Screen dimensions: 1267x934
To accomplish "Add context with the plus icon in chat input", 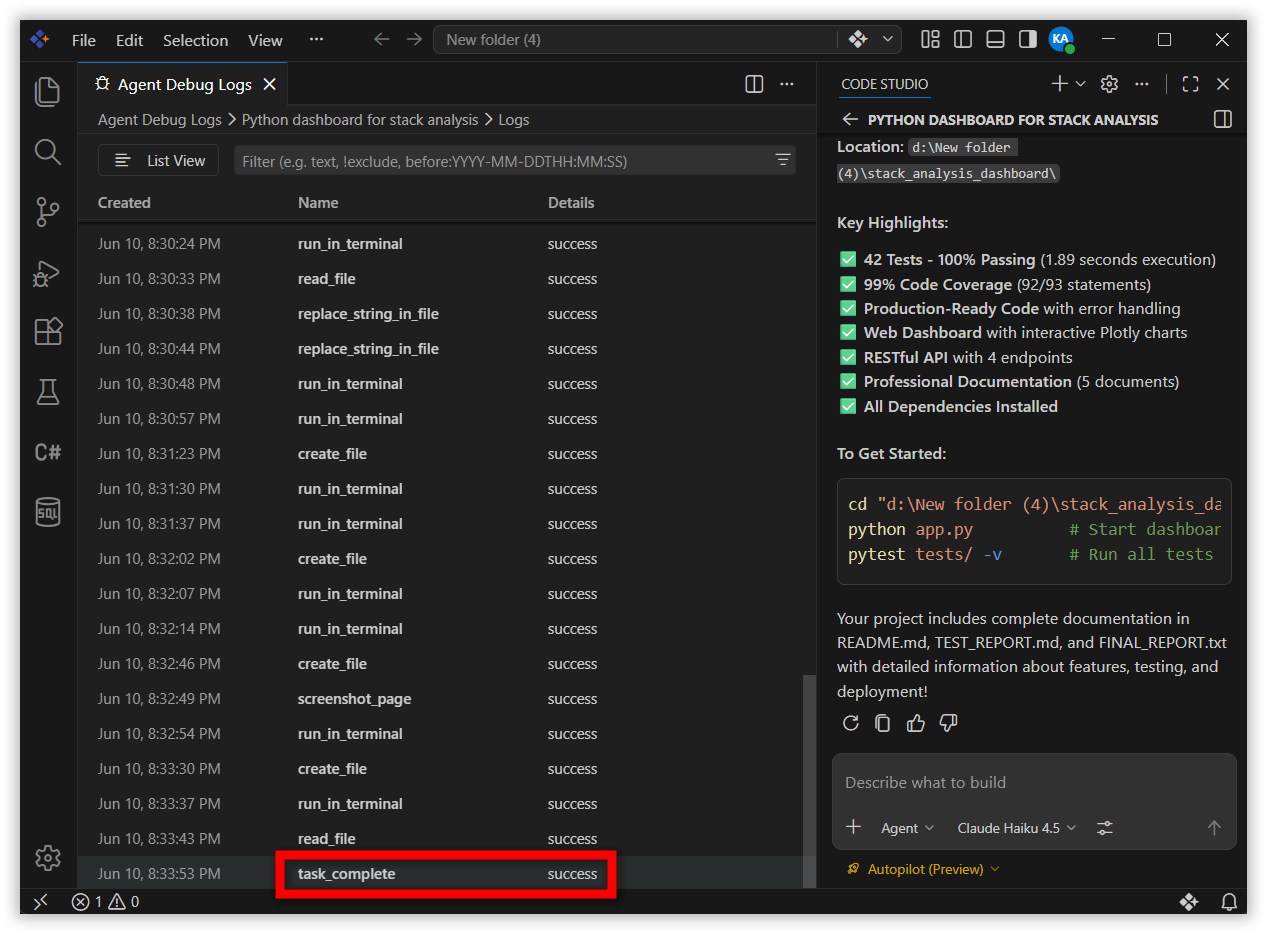I will tap(853, 827).
